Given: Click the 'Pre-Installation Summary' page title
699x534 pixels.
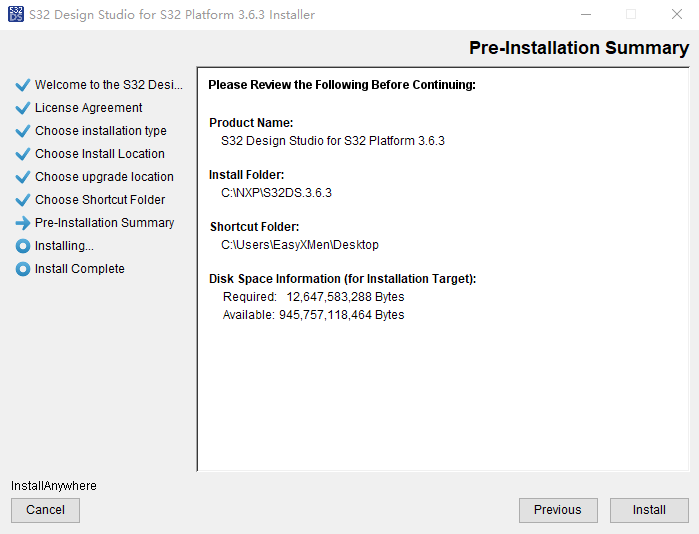Looking at the screenshot, I should (579, 48).
